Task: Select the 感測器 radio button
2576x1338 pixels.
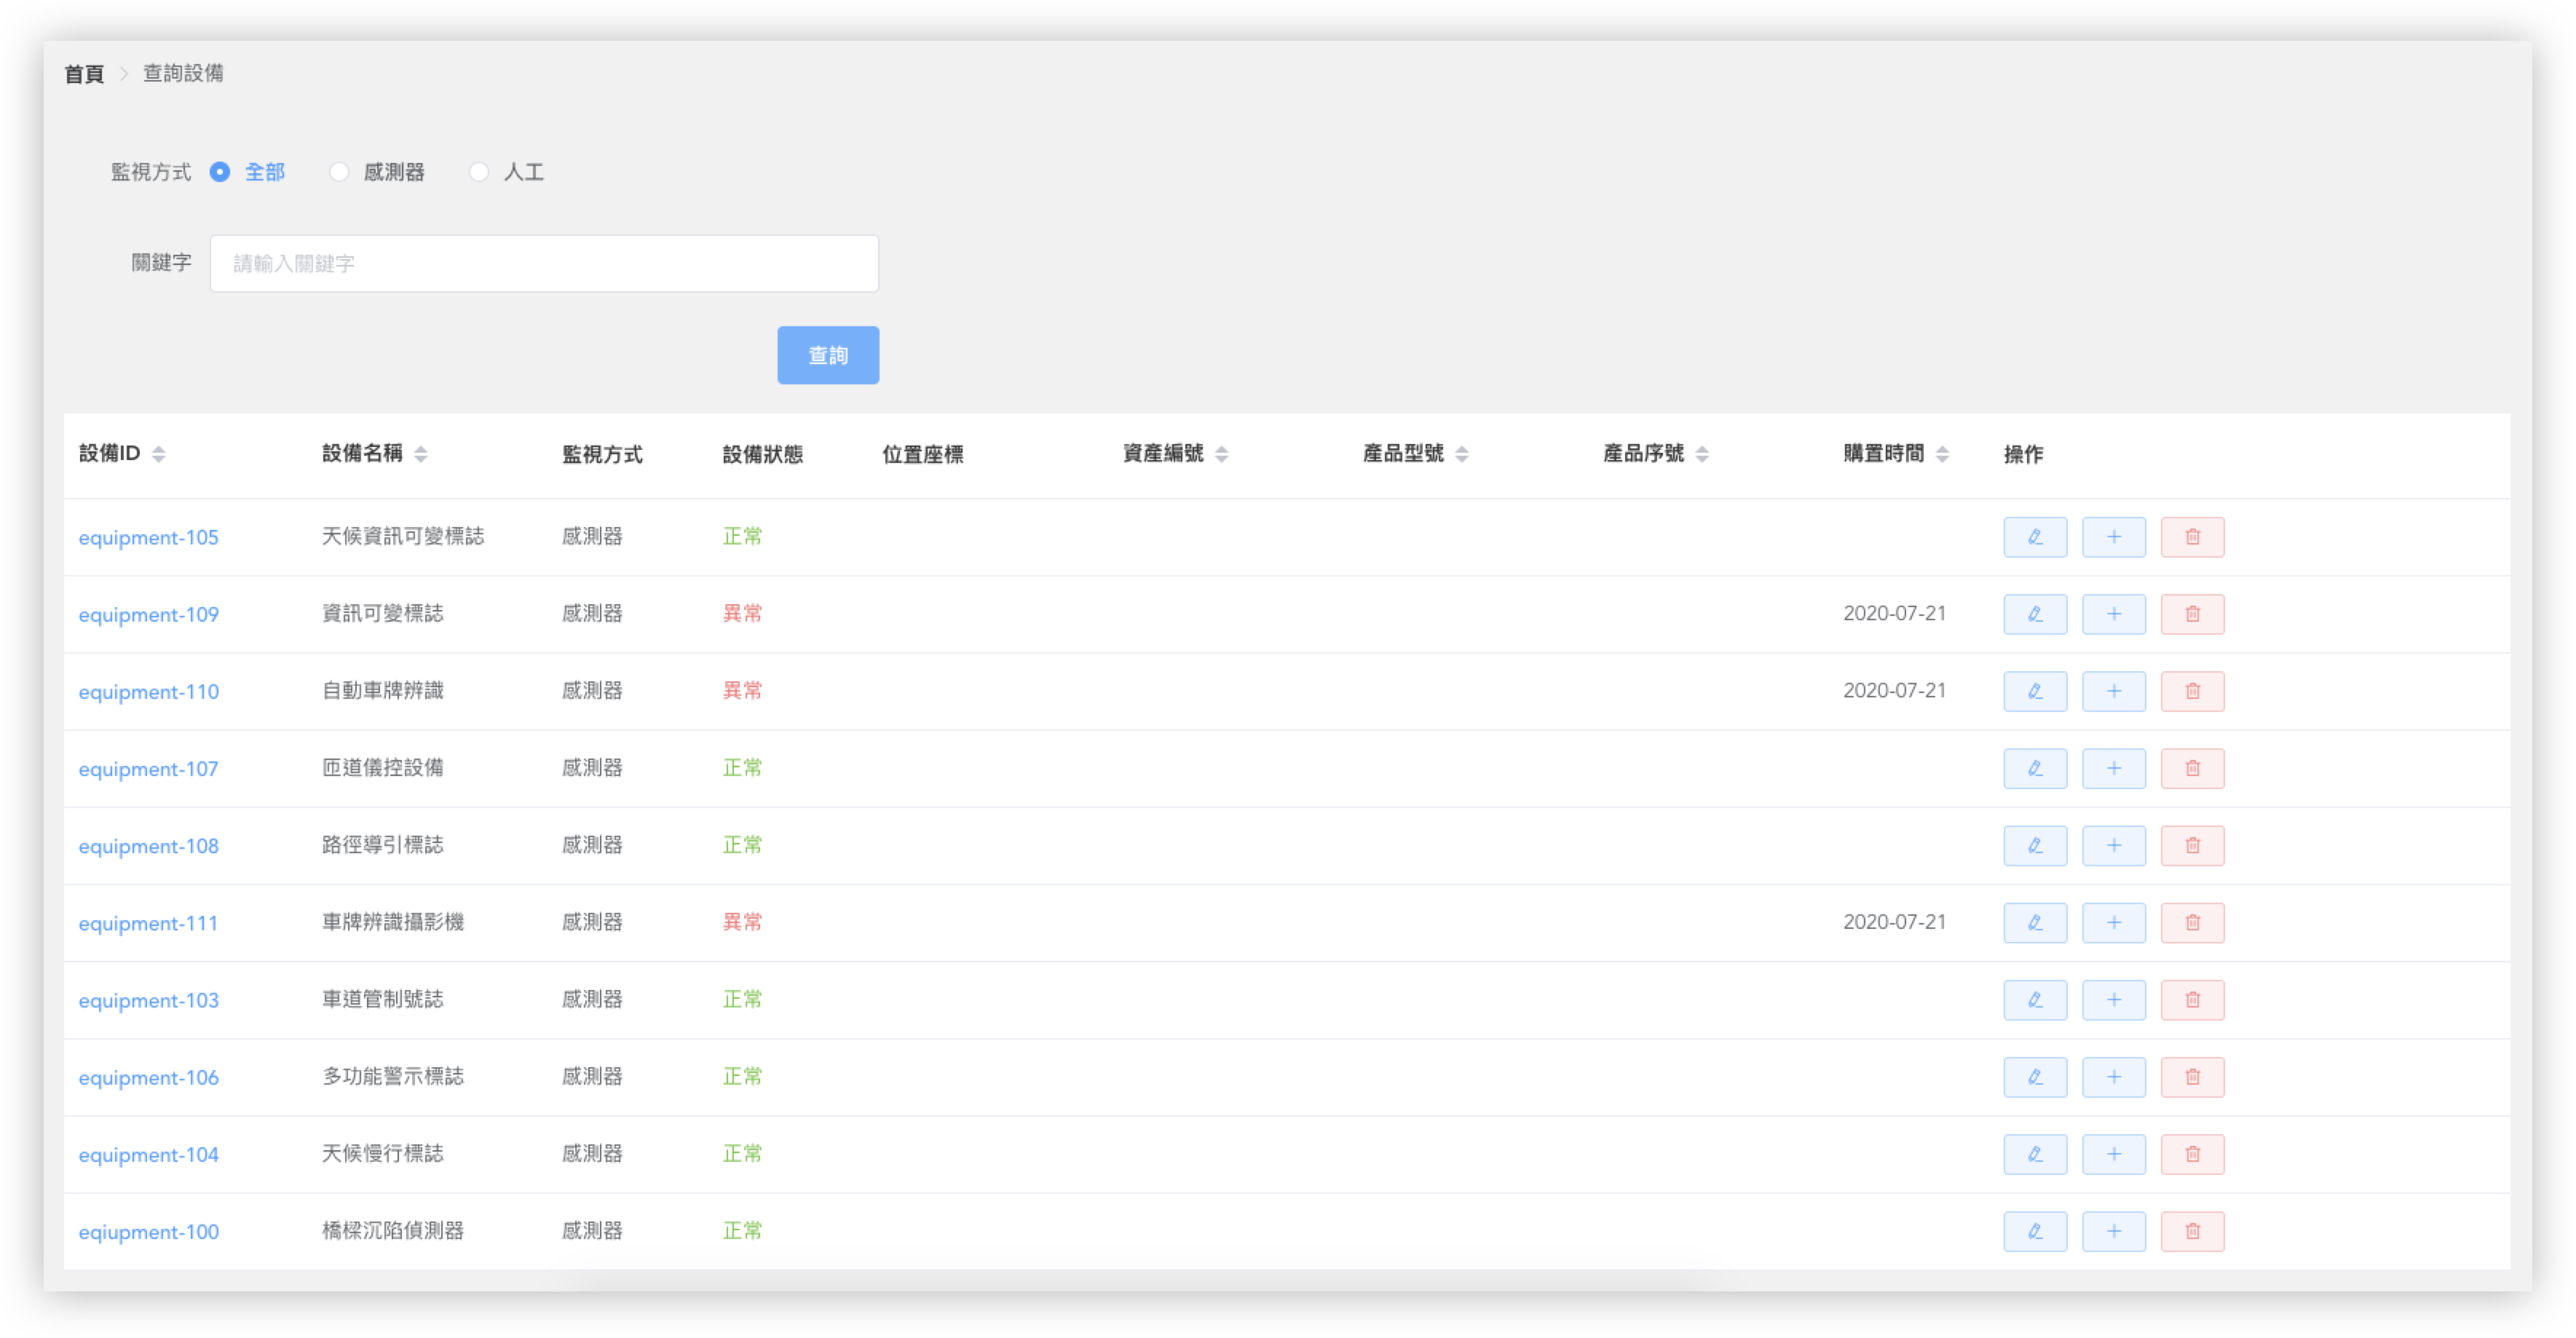Action: (340, 172)
